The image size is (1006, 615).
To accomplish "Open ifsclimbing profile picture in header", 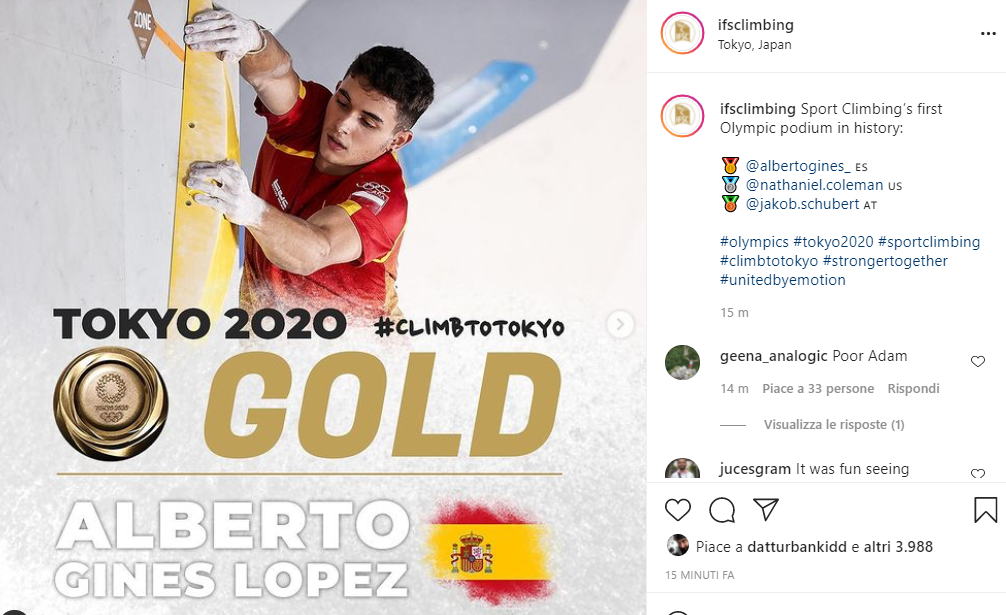I will pos(682,33).
